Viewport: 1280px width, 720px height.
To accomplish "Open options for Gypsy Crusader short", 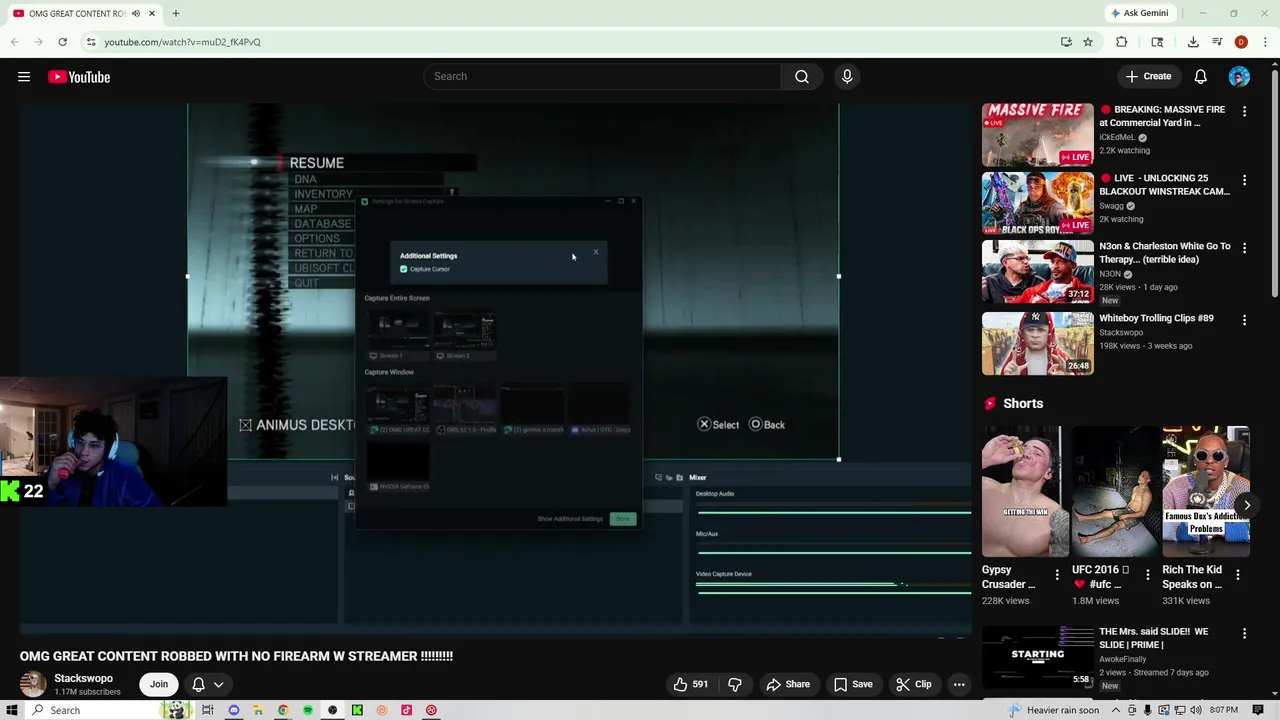I will coord(1057,575).
